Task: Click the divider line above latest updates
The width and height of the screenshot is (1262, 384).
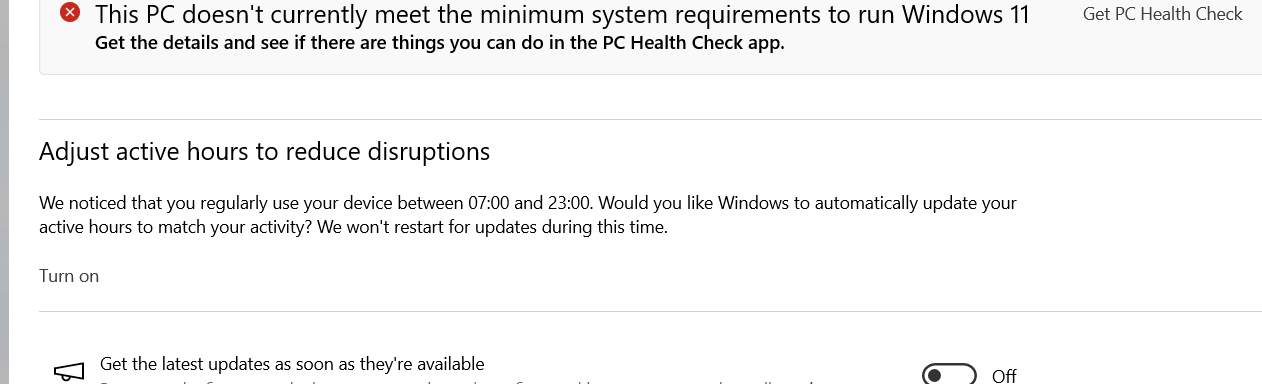Action: pyautogui.click(x=650, y=311)
